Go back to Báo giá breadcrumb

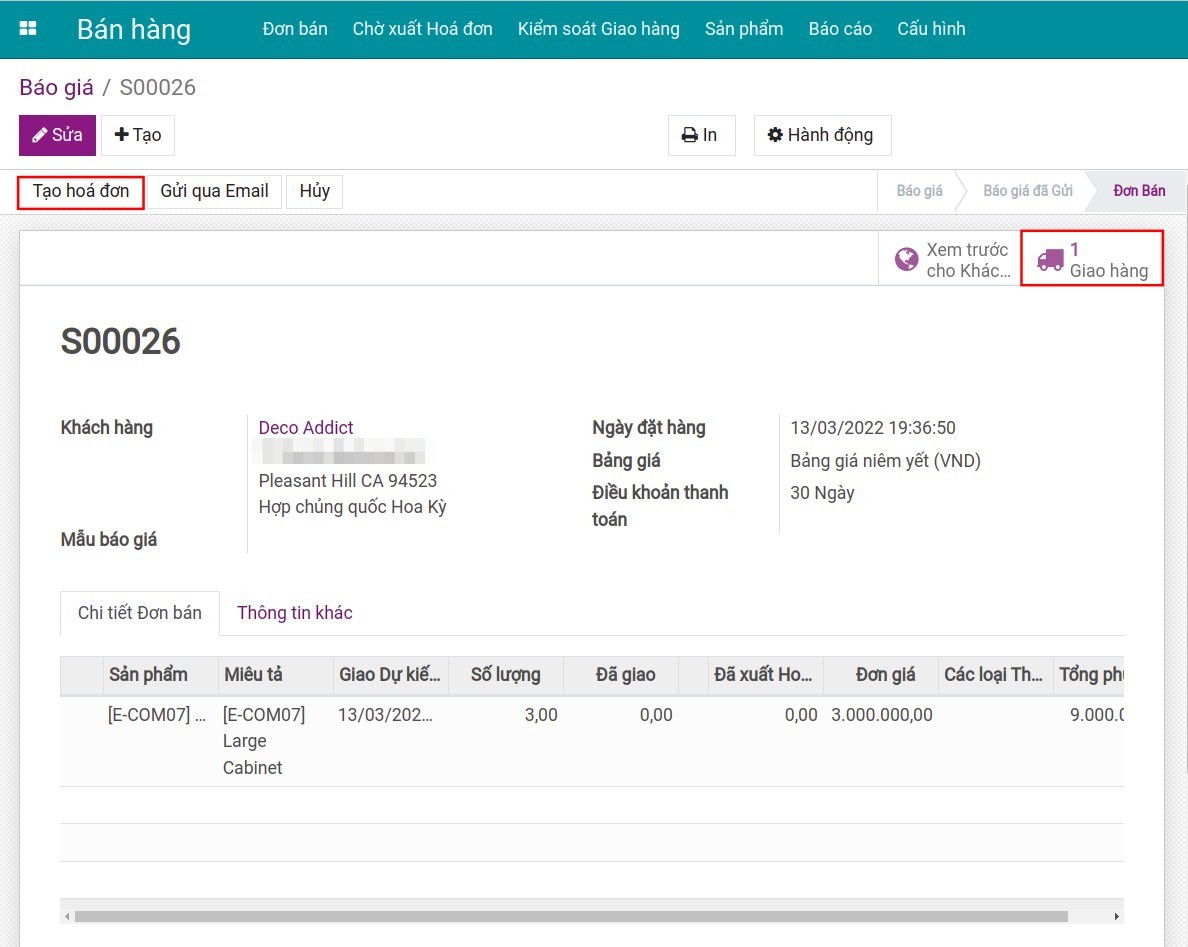(x=57, y=87)
